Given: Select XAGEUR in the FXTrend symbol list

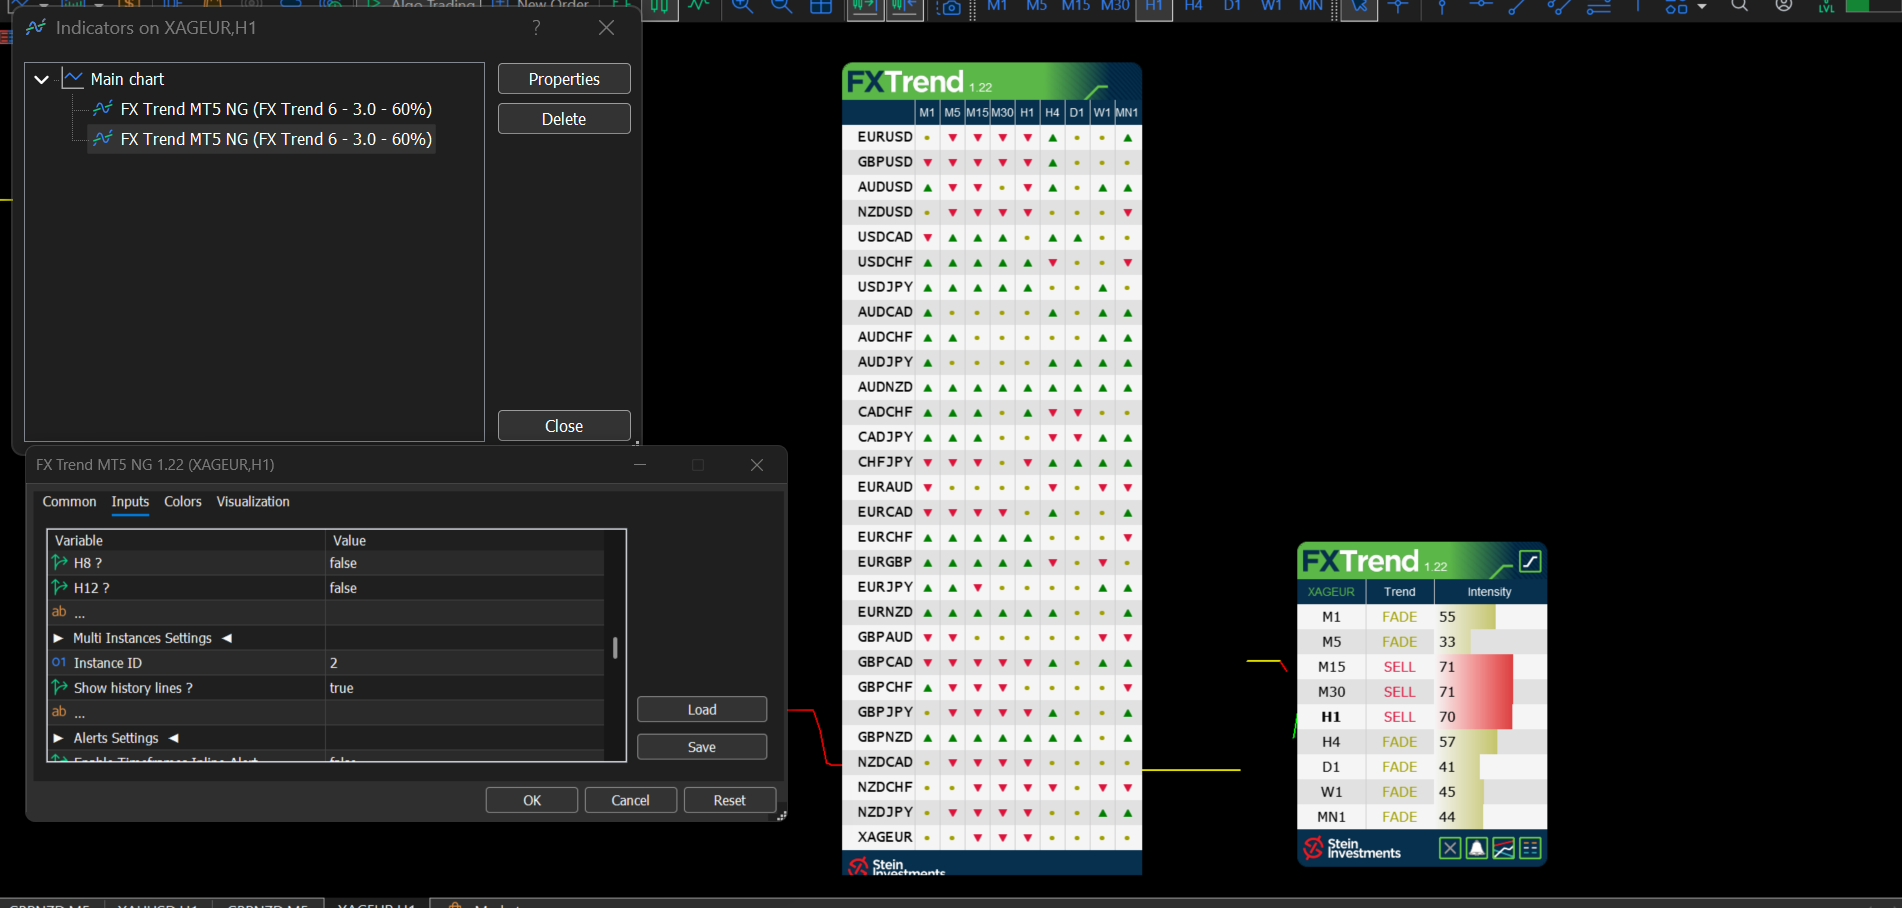Looking at the screenshot, I should 885,837.
